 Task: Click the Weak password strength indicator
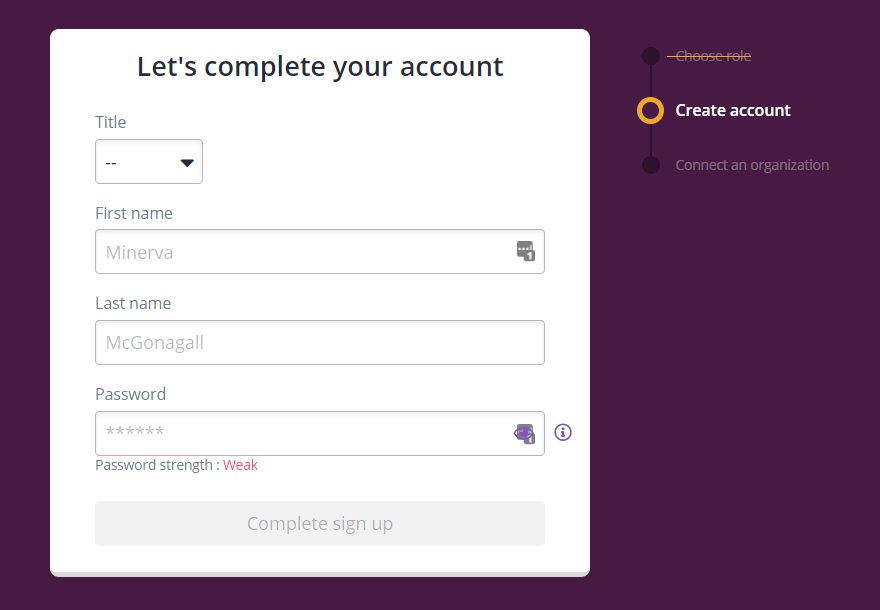tap(240, 465)
